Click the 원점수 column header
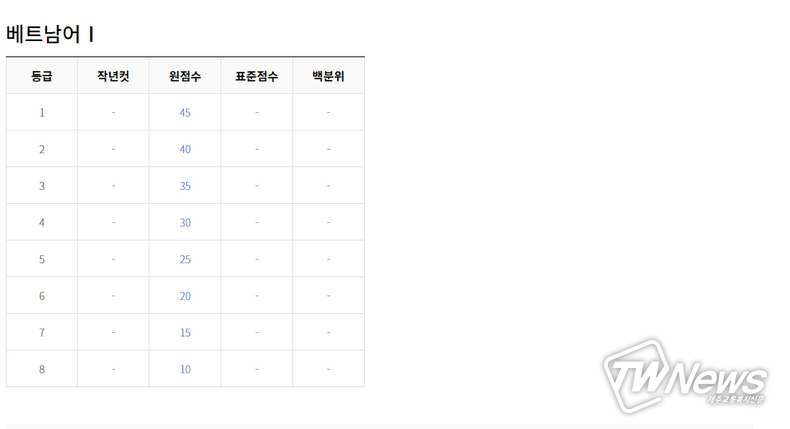This screenshot has height=429, width=790. tap(185, 76)
